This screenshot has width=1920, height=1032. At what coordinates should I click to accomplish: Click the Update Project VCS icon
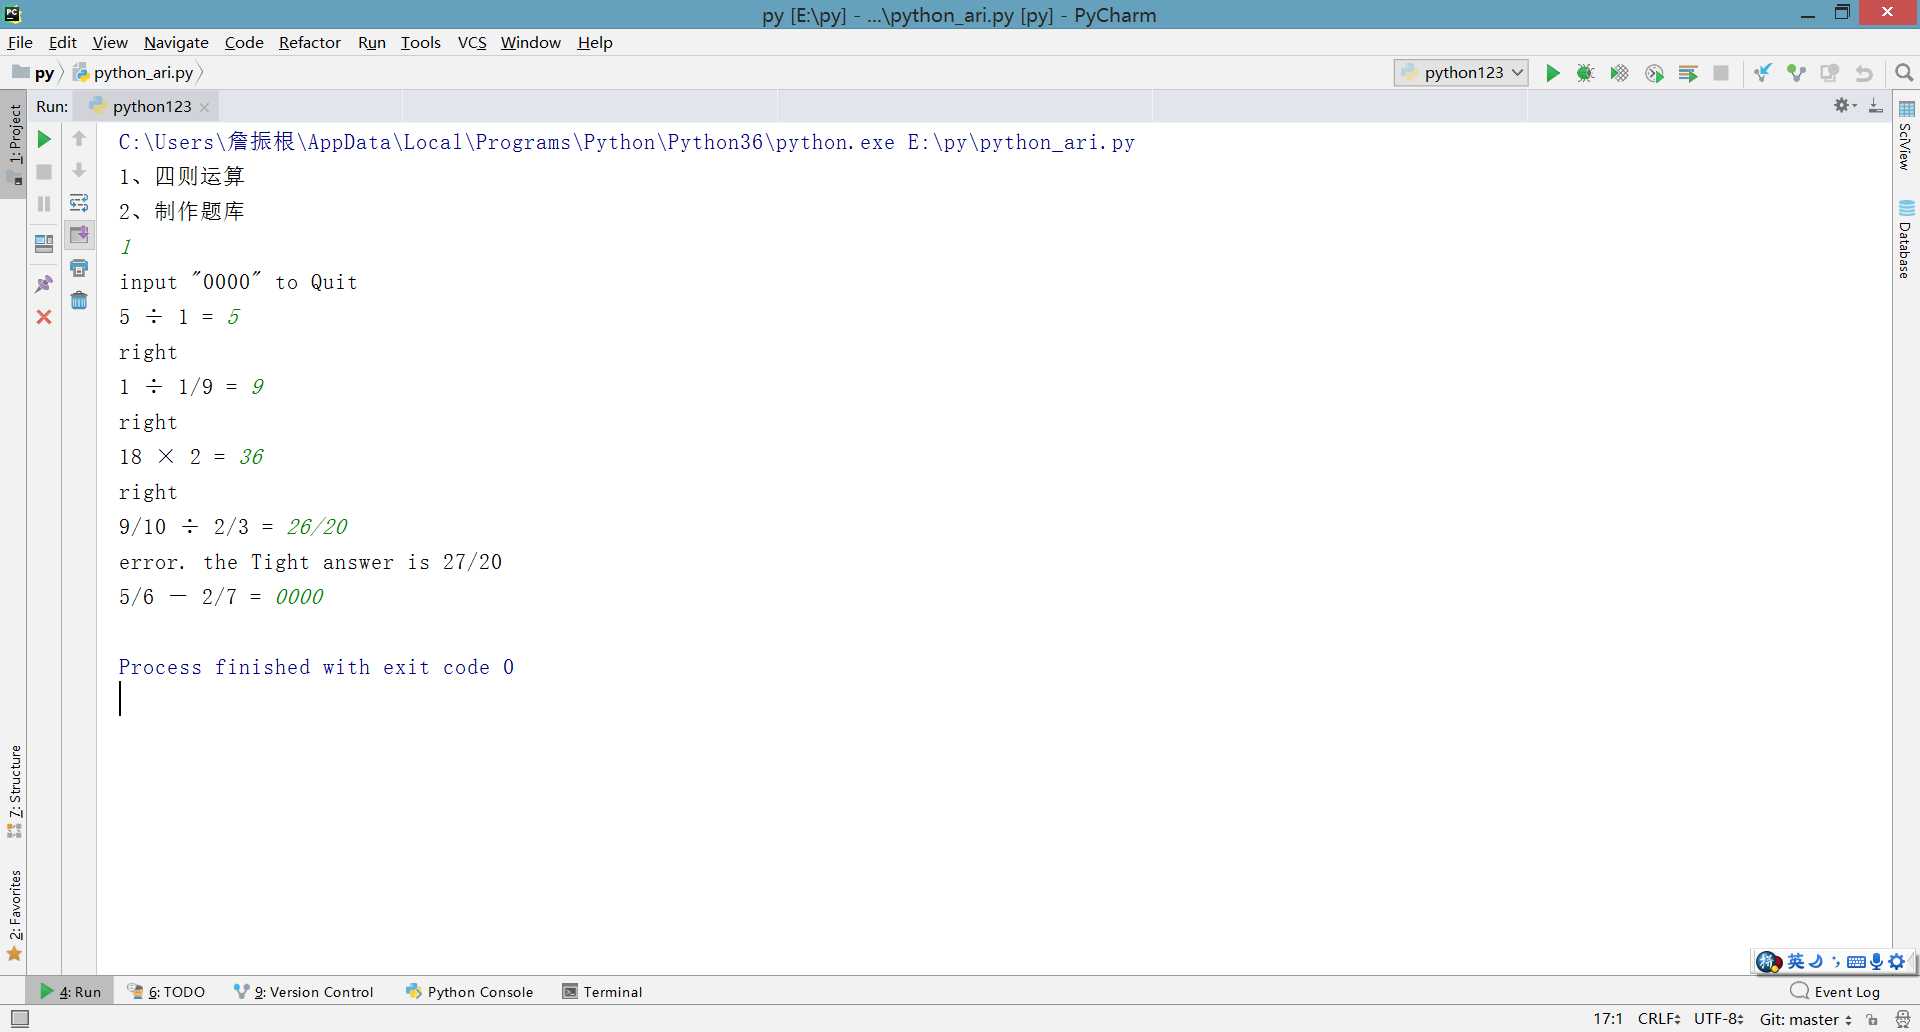pyautogui.click(x=1762, y=73)
